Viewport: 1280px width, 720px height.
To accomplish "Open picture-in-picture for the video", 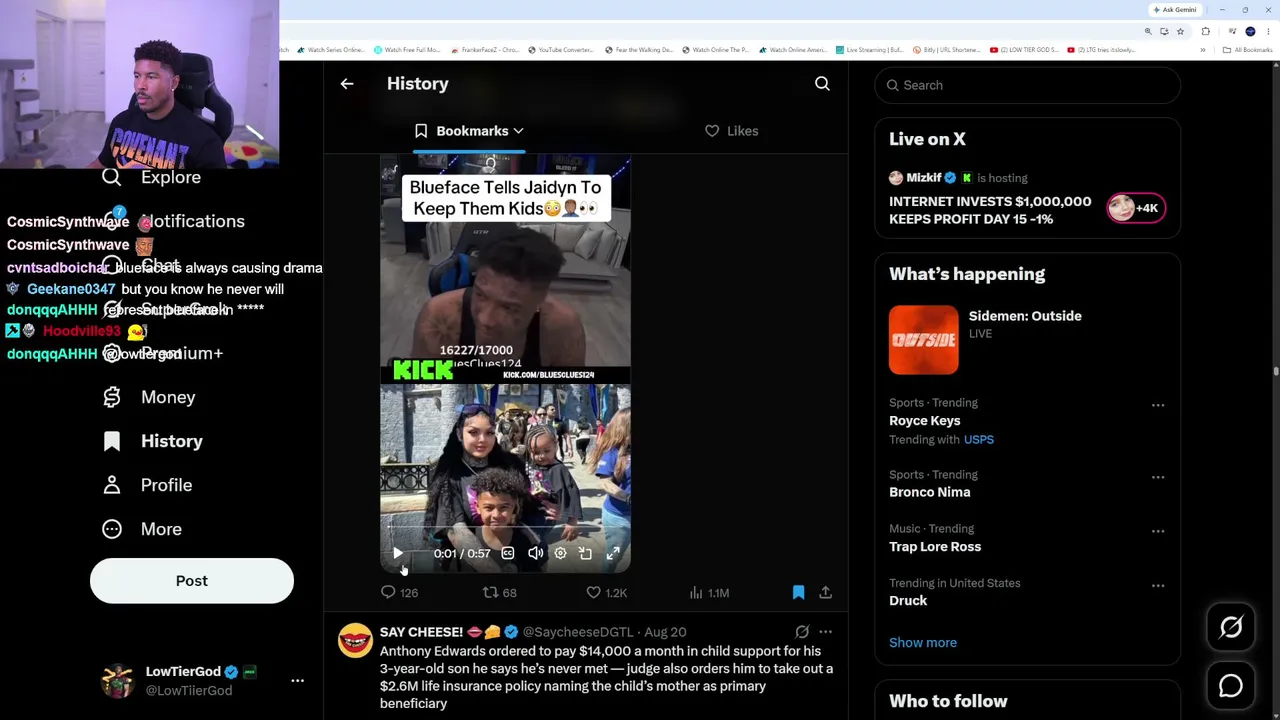I will click(586, 553).
